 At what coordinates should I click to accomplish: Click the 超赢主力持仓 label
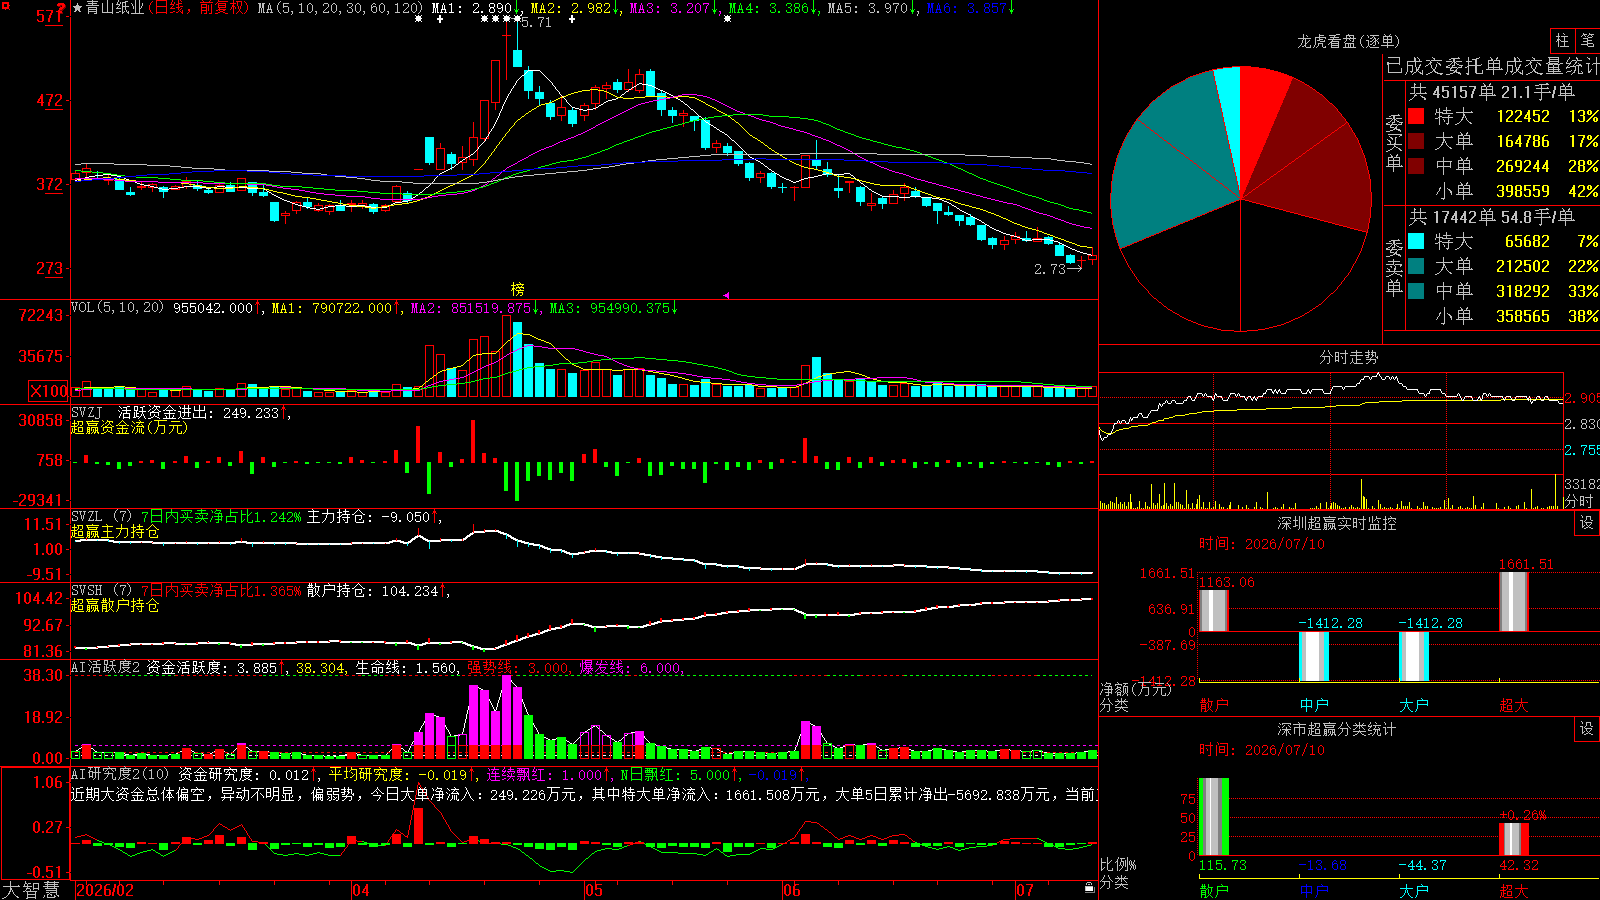click(115, 532)
